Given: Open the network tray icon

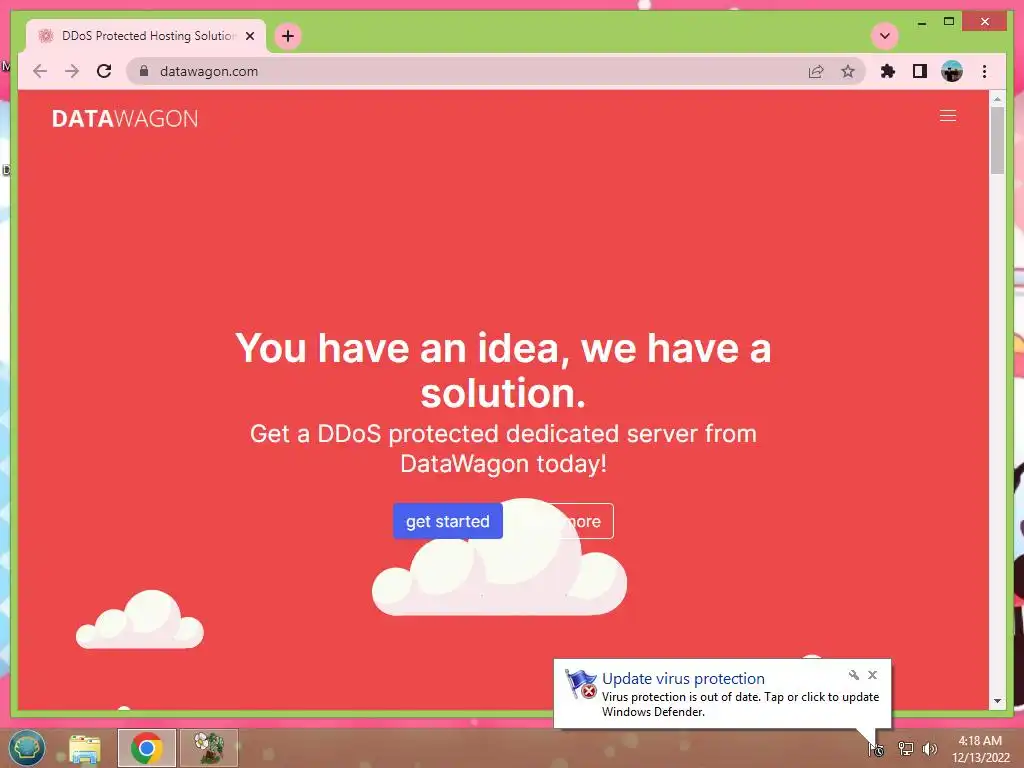Looking at the screenshot, I should click(905, 749).
